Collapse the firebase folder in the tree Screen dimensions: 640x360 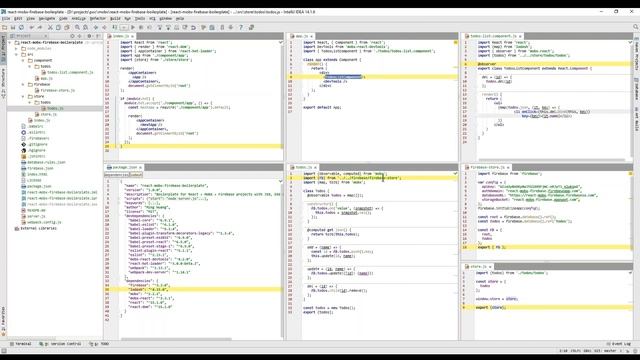pos(23,84)
